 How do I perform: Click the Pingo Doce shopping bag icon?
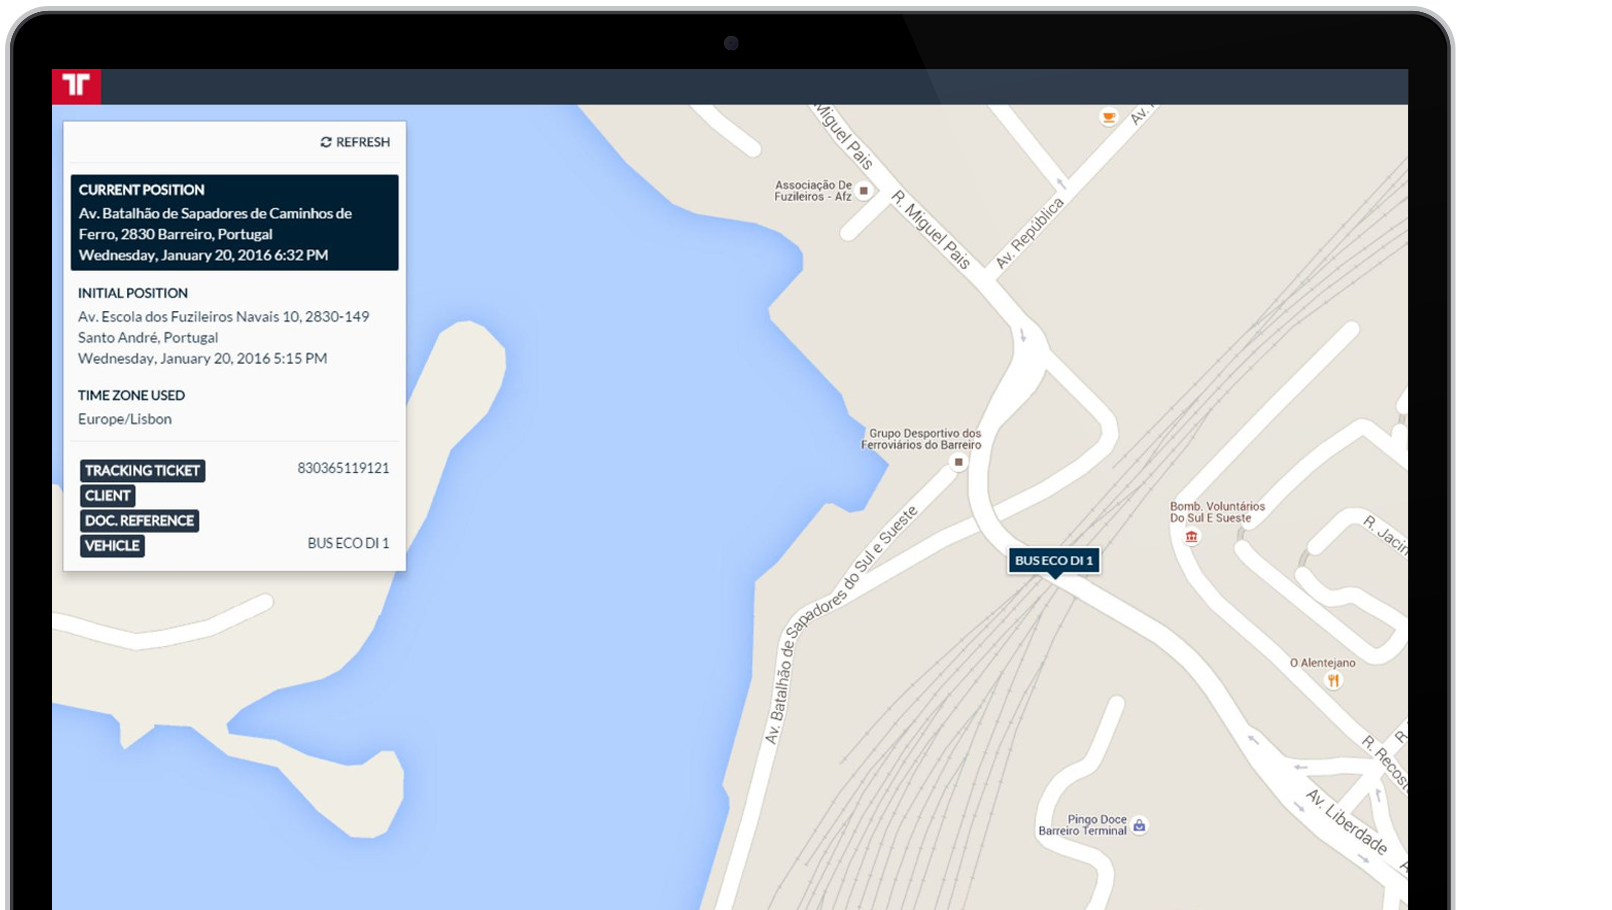coord(1139,826)
